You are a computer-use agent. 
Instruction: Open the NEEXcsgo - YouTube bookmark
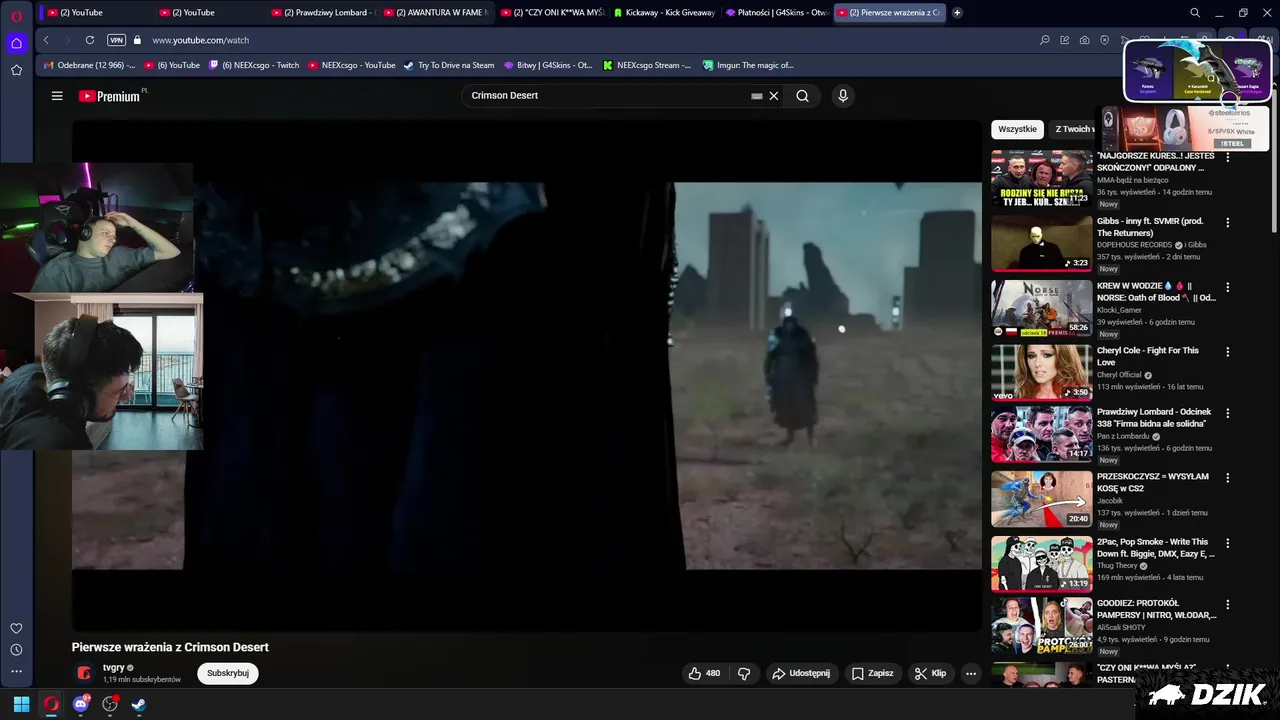coord(351,65)
